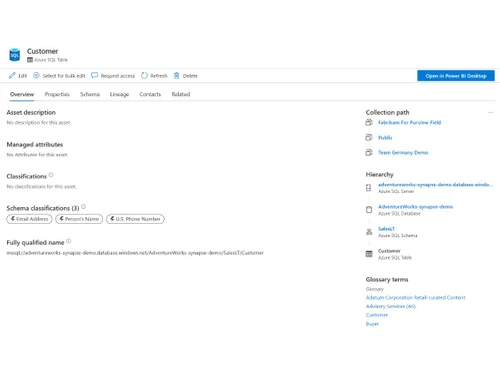This screenshot has width=500, height=375.
Task: Click the Azure SQL Server hierarchy icon
Action: pos(368,188)
